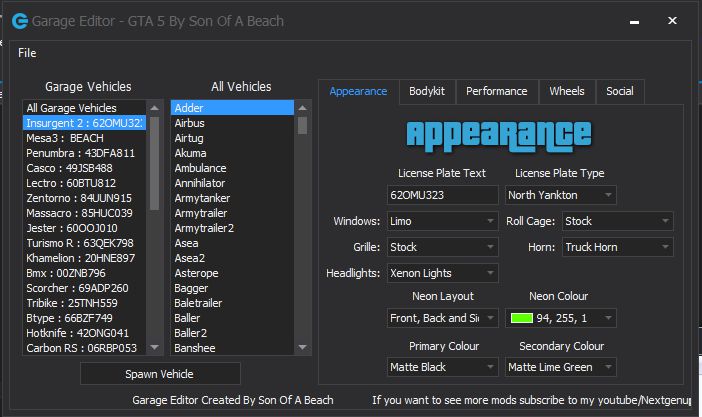
Task: Select Insurgent 2 in Garage Vehicles
Action: 84,123
